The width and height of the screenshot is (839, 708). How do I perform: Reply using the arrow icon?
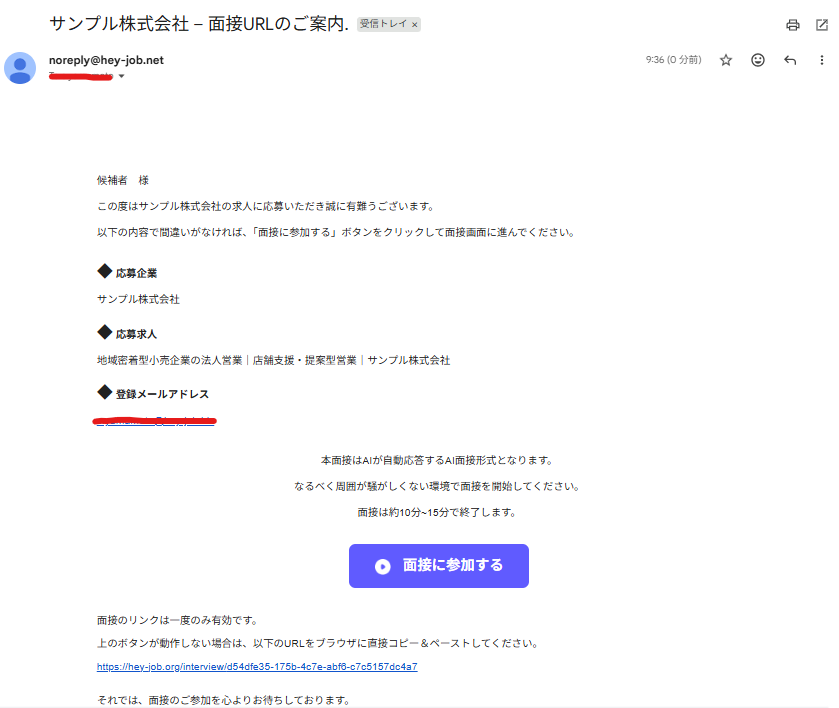coord(790,60)
